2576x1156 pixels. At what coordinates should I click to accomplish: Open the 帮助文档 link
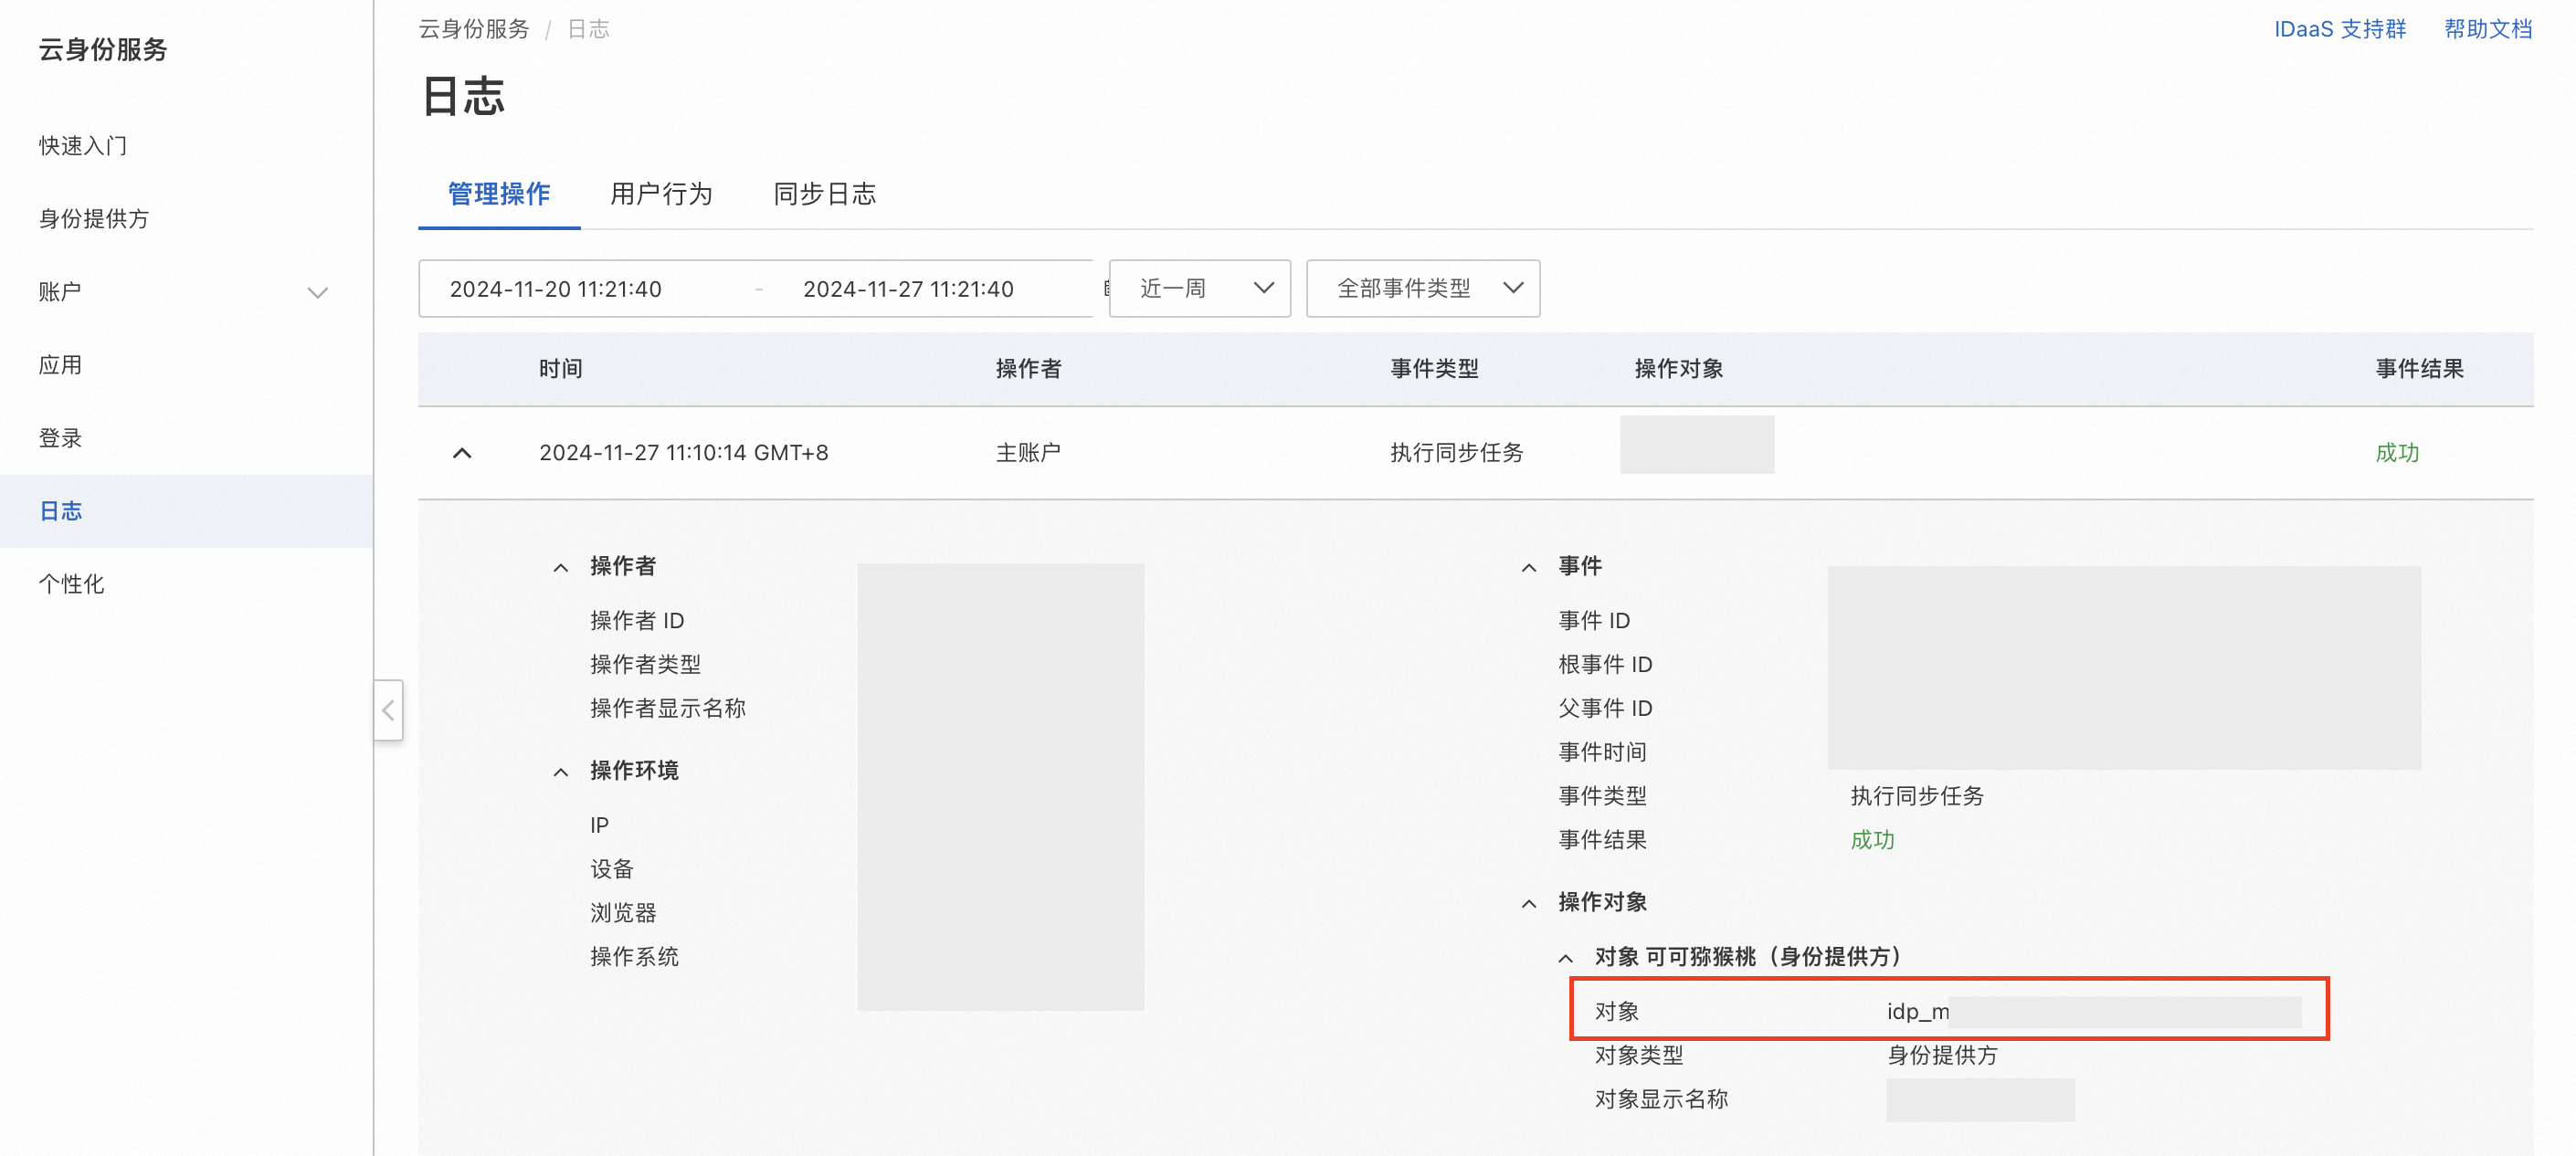click(2488, 29)
